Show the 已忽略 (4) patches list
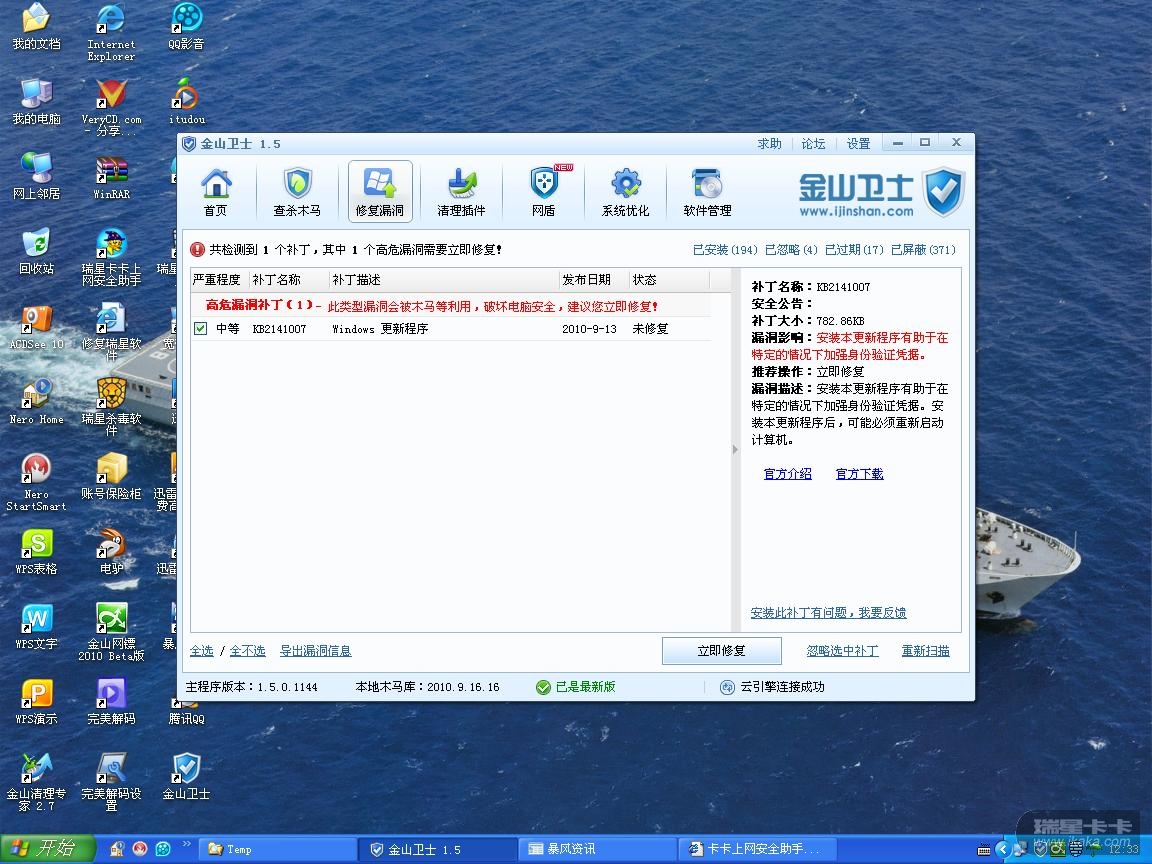1152x864 pixels. pyautogui.click(x=791, y=250)
